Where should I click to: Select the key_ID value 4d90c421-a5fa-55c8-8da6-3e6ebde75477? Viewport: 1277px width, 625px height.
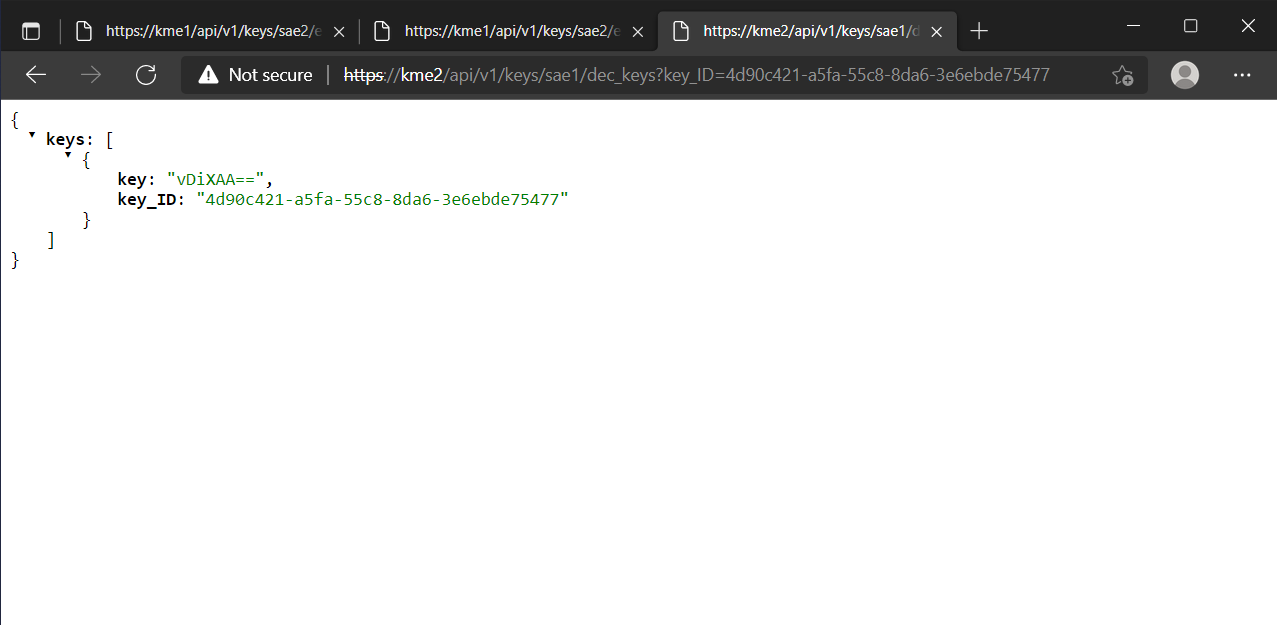[x=382, y=199]
